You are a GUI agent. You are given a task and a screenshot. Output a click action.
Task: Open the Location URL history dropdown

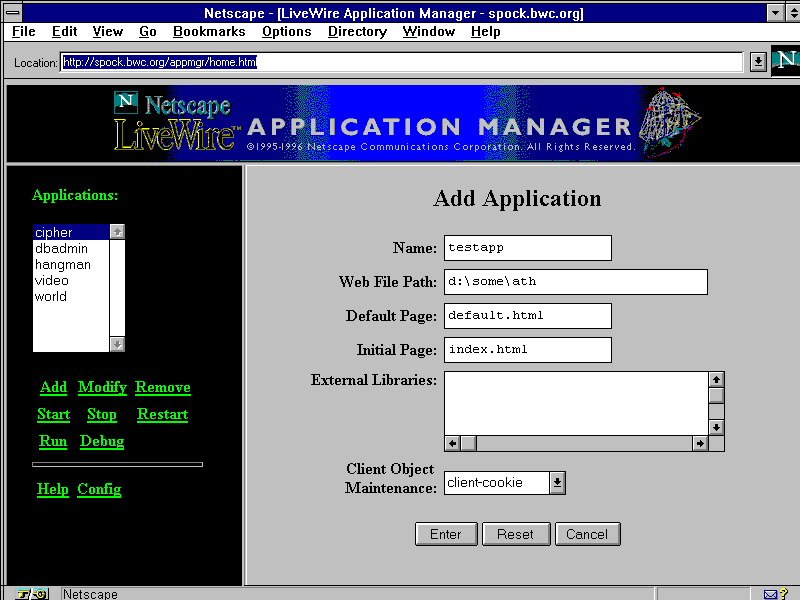click(x=758, y=62)
